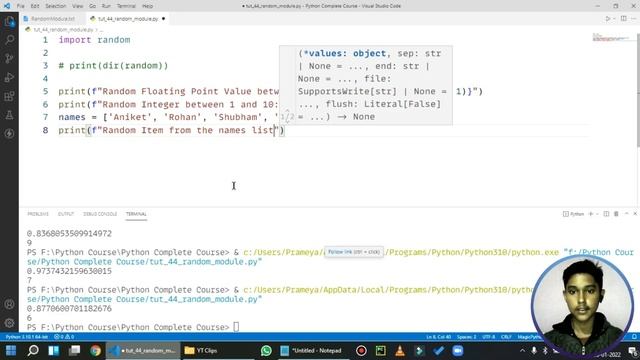This screenshot has width=640, height=360.
Task: Open the Windows Start menu
Action: [x=11, y=351]
